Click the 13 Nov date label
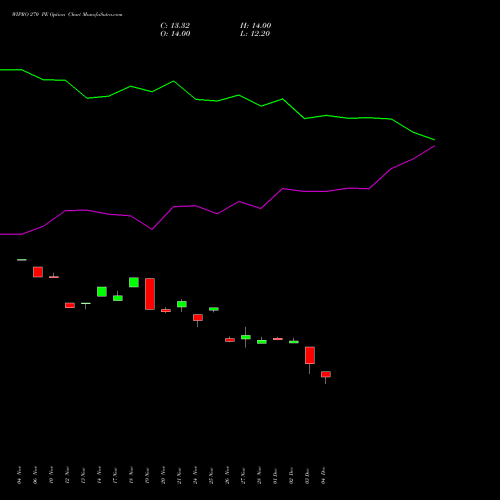 pos(83,475)
